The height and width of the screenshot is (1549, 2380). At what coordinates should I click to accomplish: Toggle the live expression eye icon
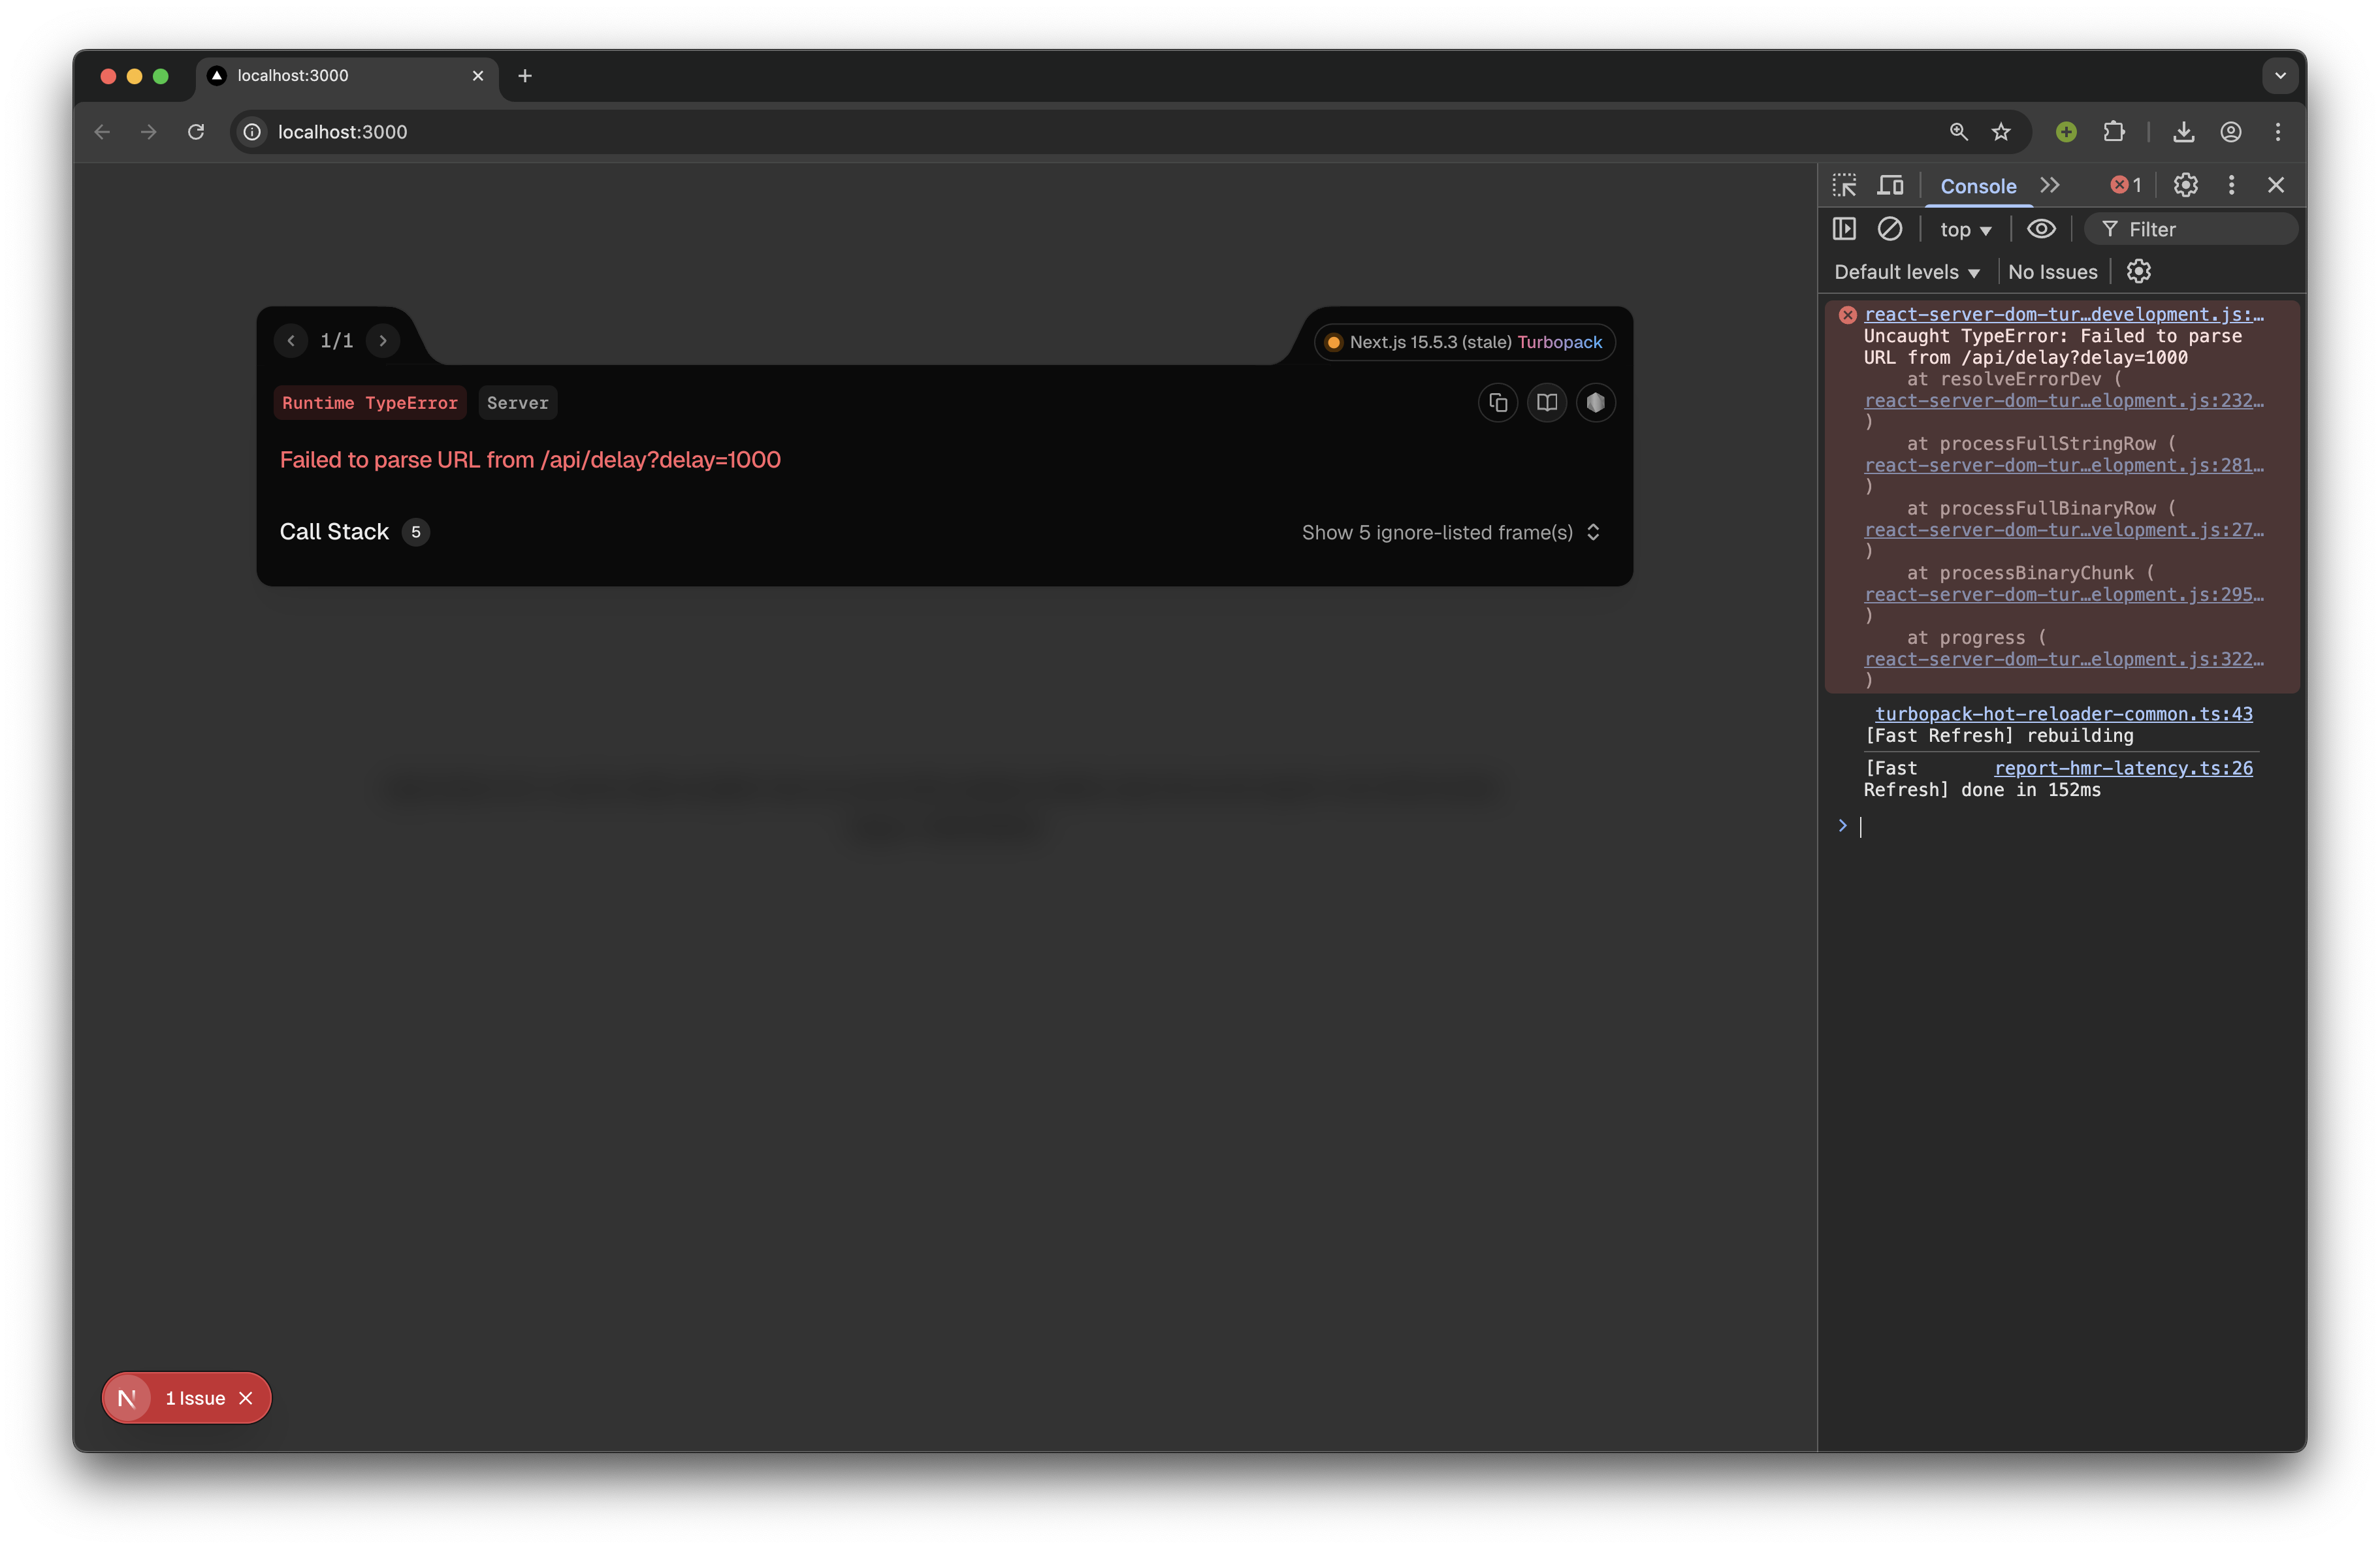2041,229
